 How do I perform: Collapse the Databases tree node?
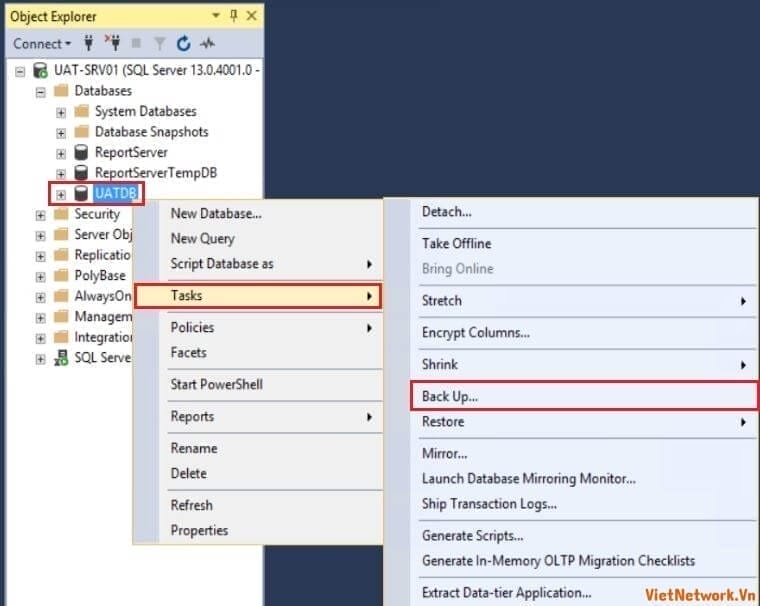[41, 91]
